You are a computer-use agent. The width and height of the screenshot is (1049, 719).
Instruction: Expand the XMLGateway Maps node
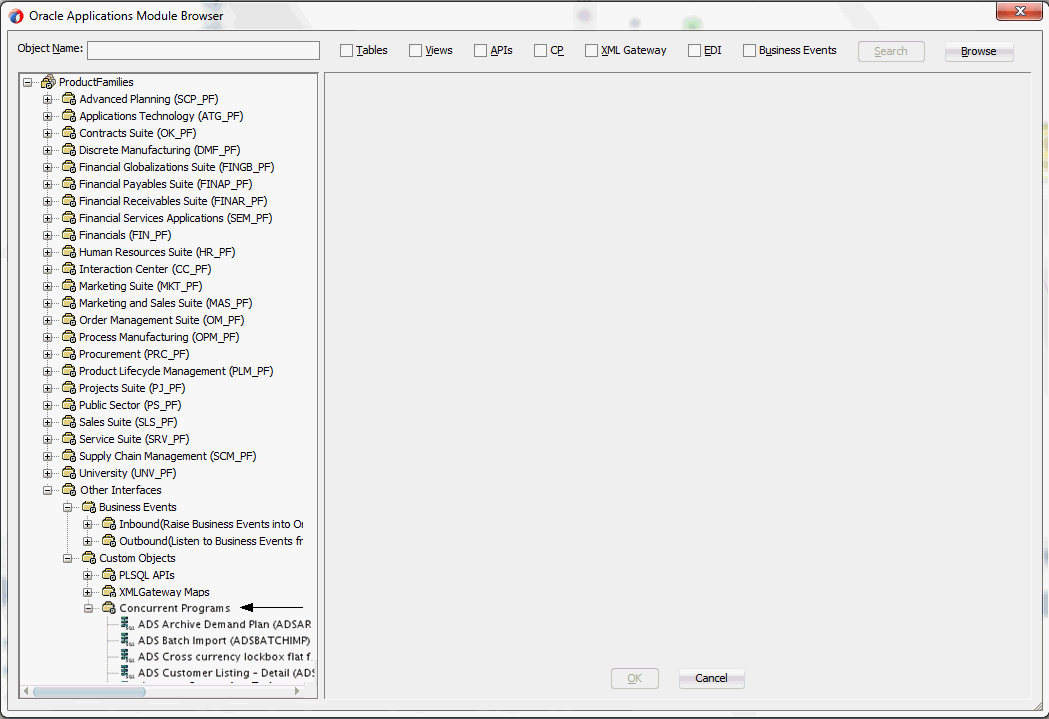pos(88,593)
